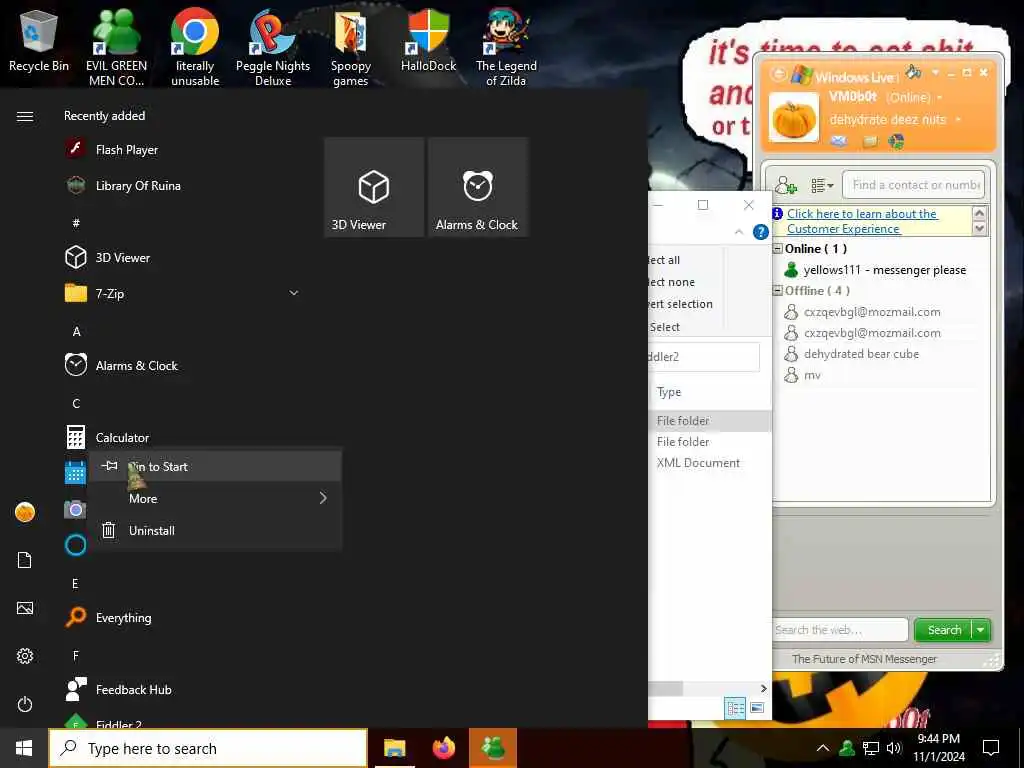Screen dimensions: 1024x768
Task: Select Uninstall in the context menu
Action: pos(215,530)
